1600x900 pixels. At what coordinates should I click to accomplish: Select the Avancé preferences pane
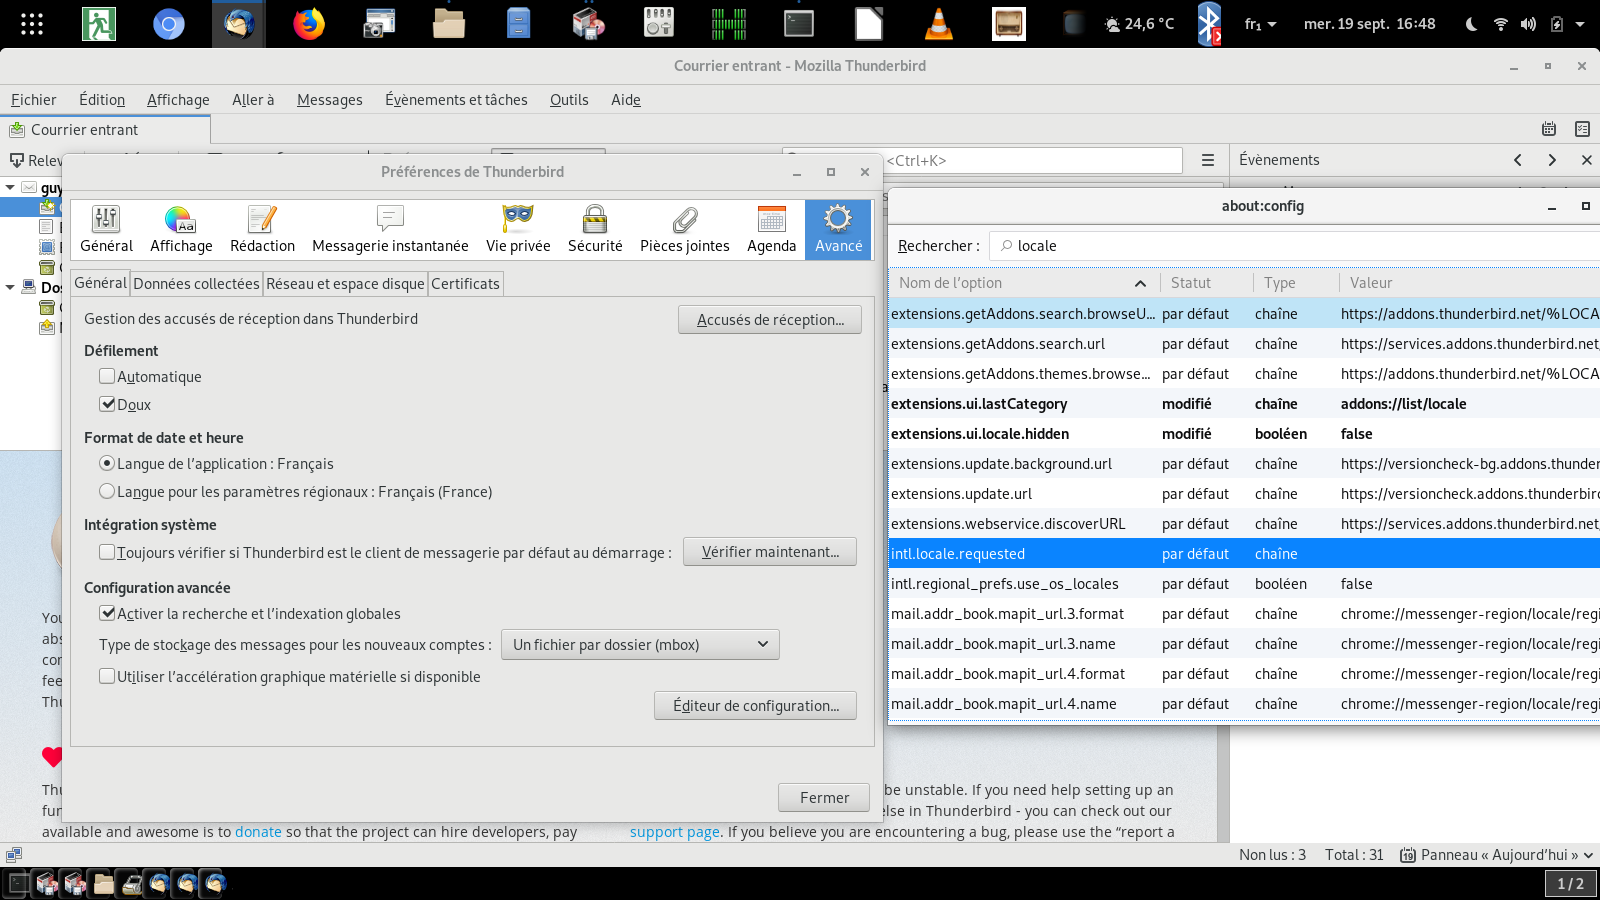pos(838,230)
